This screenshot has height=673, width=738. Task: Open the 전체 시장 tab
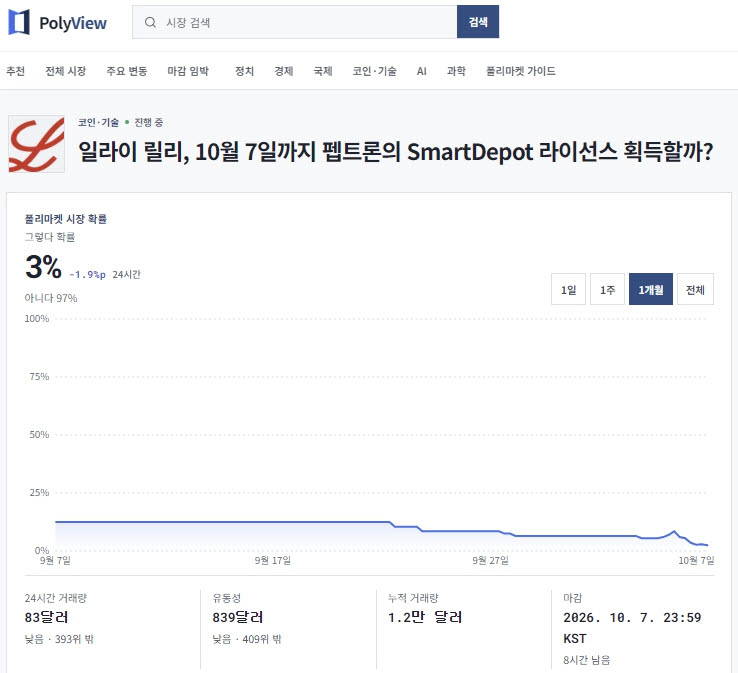click(x=65, y=71)
